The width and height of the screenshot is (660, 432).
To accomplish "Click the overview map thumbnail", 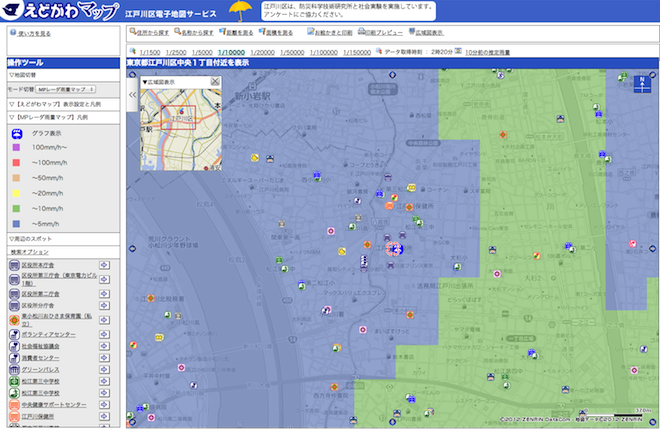I will tap(181, 130).
